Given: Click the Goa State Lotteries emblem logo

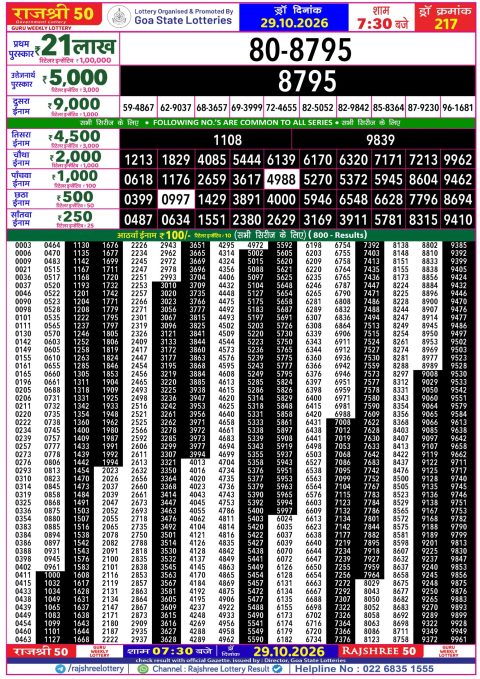Looking at the screenshot, I should coord(119,16).
